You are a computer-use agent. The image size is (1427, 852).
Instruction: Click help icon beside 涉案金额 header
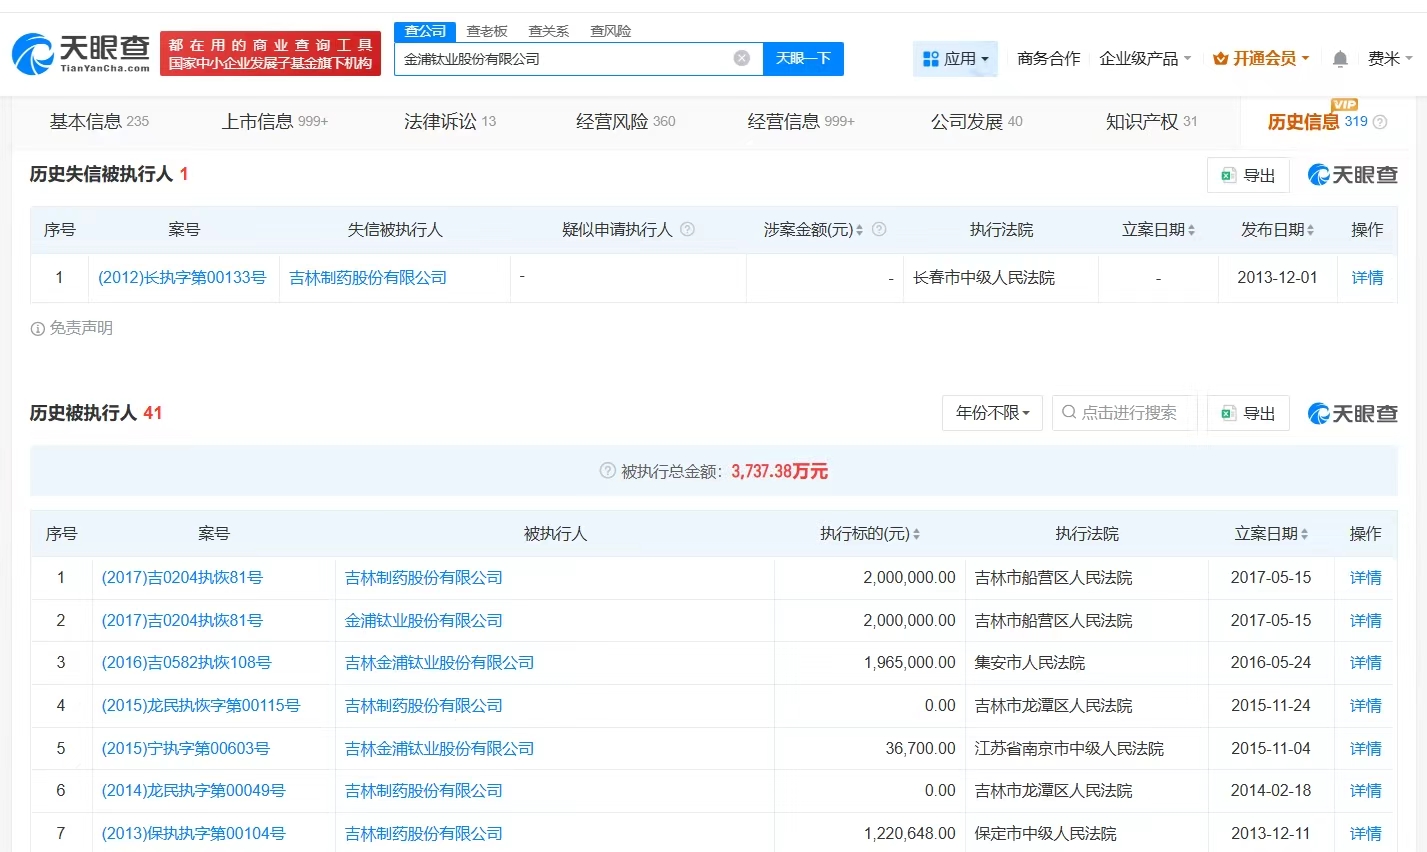(x=879, y=229)
